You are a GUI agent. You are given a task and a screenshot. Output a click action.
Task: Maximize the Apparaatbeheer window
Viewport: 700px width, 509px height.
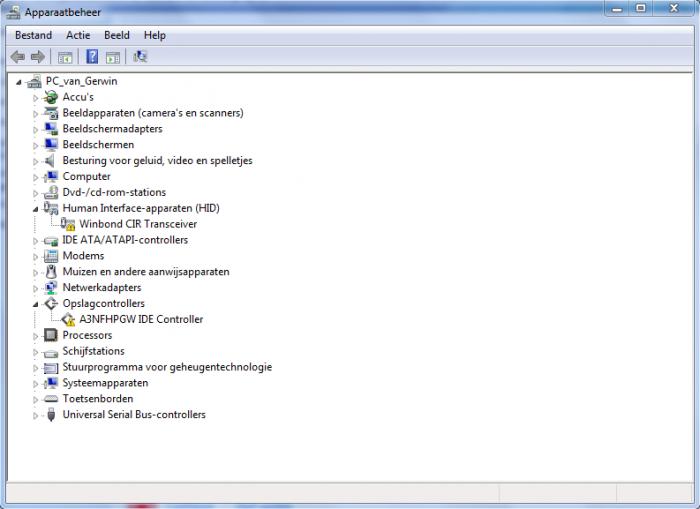(640, 8)
